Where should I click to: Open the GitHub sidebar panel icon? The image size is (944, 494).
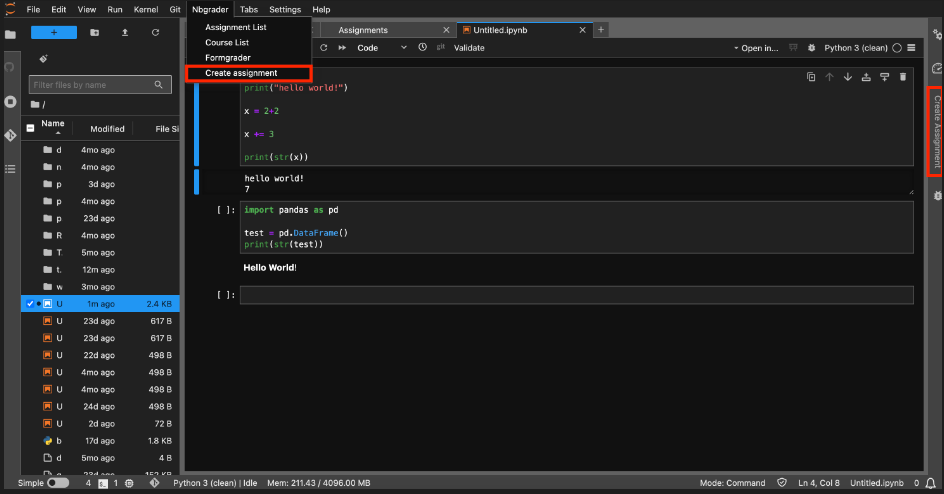pyautogui.click(x=10, y=67)
